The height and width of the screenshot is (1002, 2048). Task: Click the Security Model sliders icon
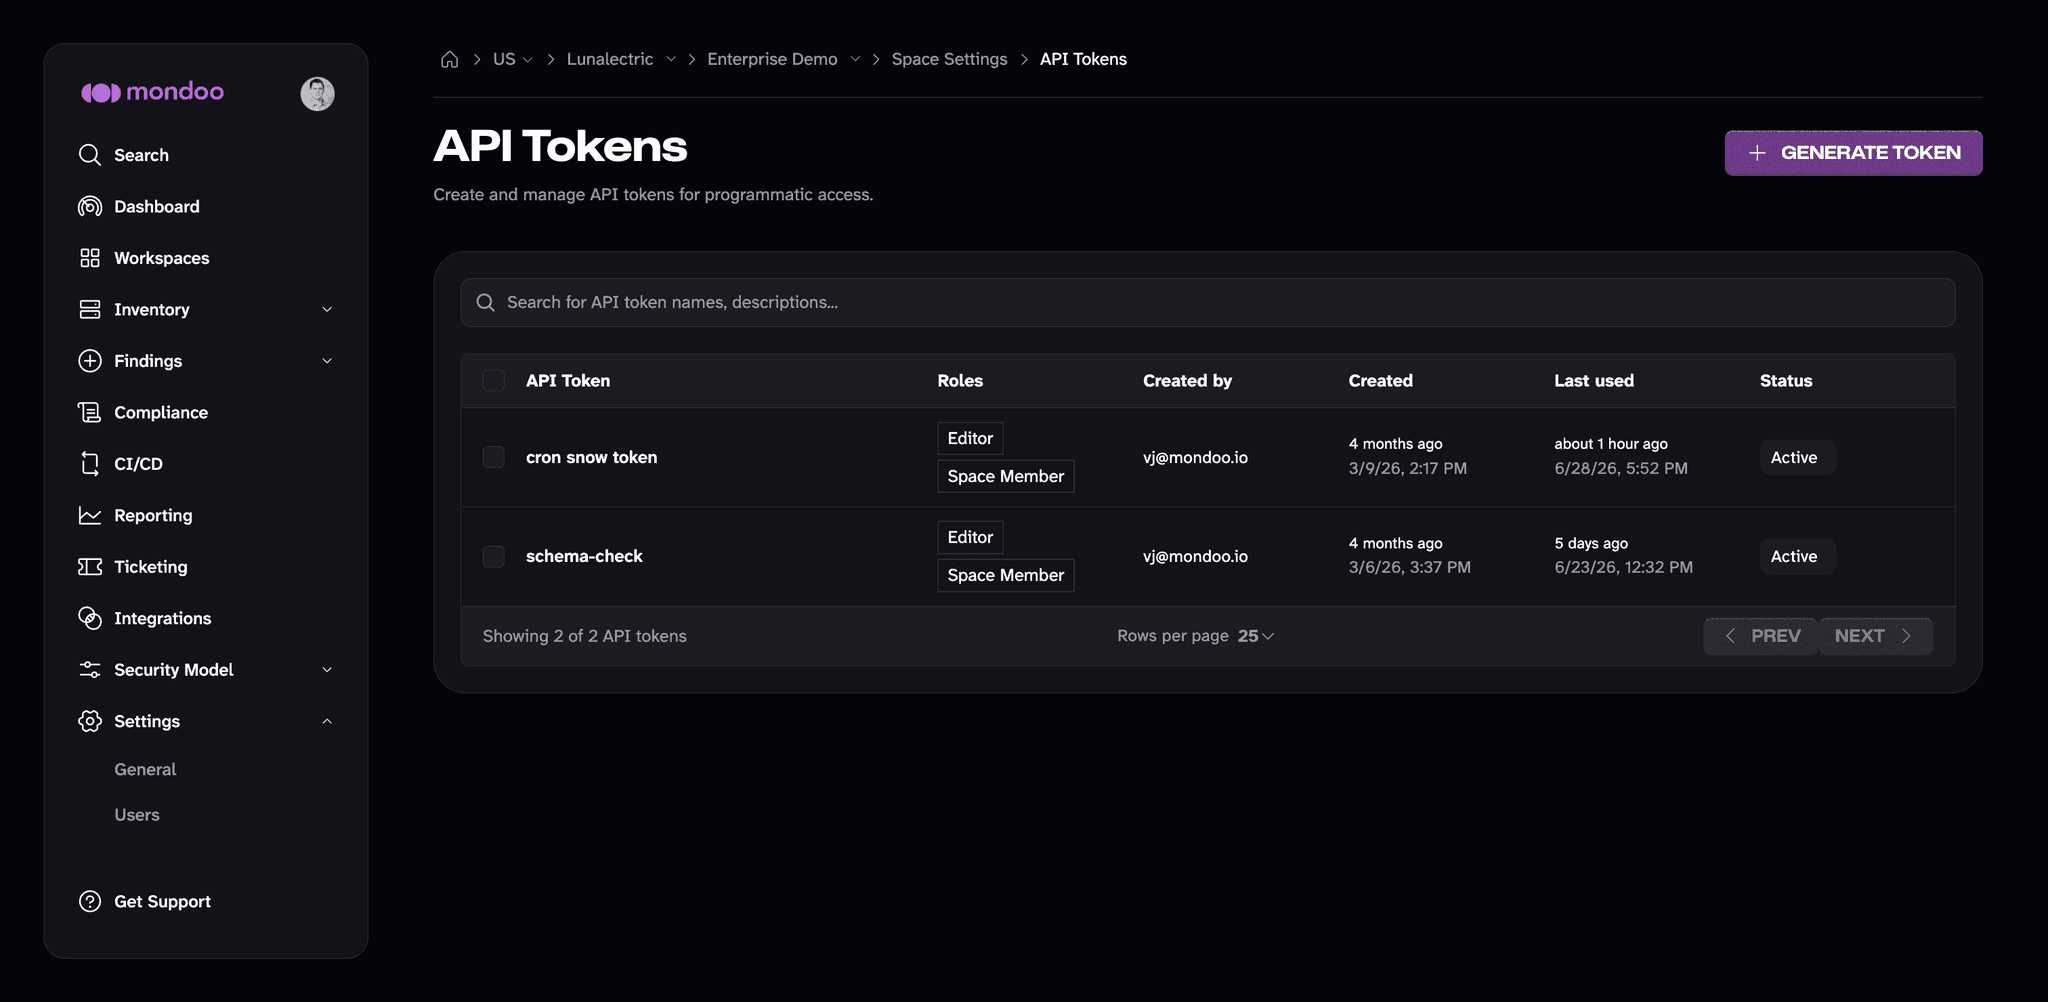pos(90,670)
